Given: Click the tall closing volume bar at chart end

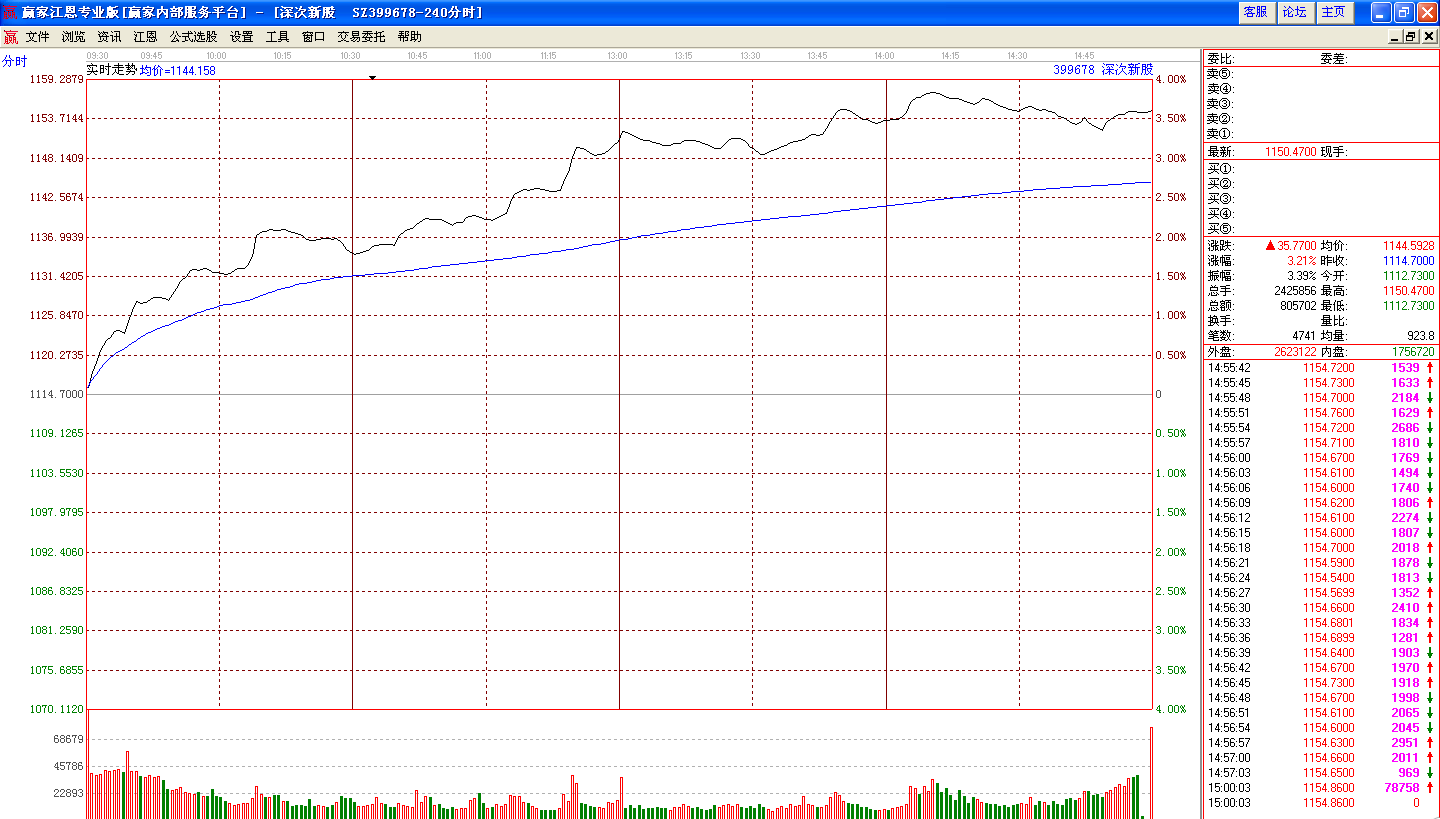Looking at the screenshot, I should [x=1151, y=773].
